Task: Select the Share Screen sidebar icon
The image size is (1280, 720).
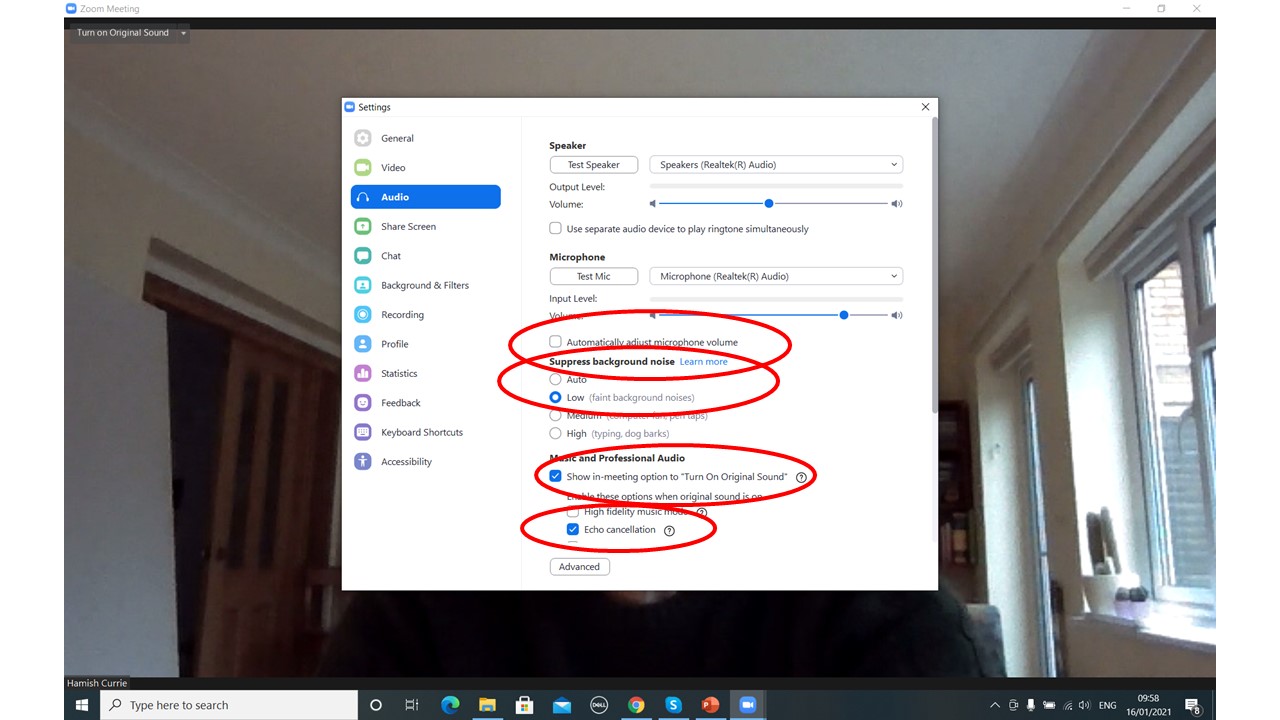Action: click(x=363, y=226)
